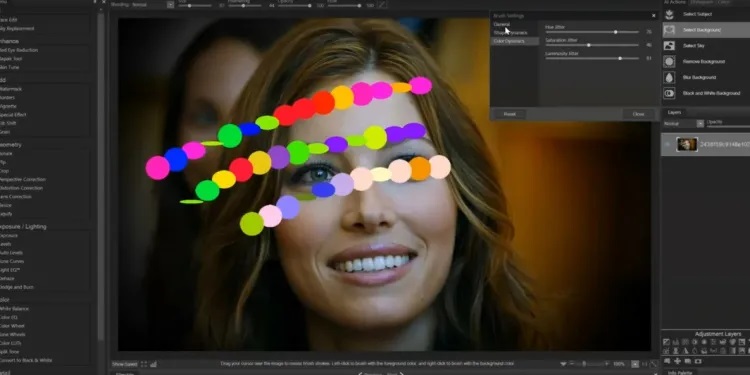The height and width of the screenshot is (375, 750).
Task: Select the image layer thumbnail
Action: [x=687, y=144]
